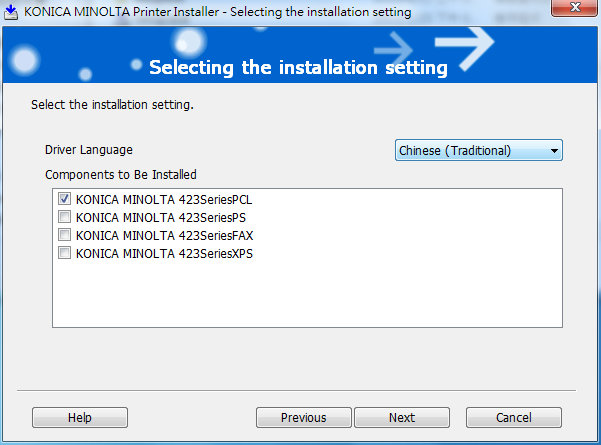Image resolution: width=601 pixels, height=445 pixels.
Task: Click the Driver Language dropdown arrow
Action: pyautogui.click(x=554, y=151)
